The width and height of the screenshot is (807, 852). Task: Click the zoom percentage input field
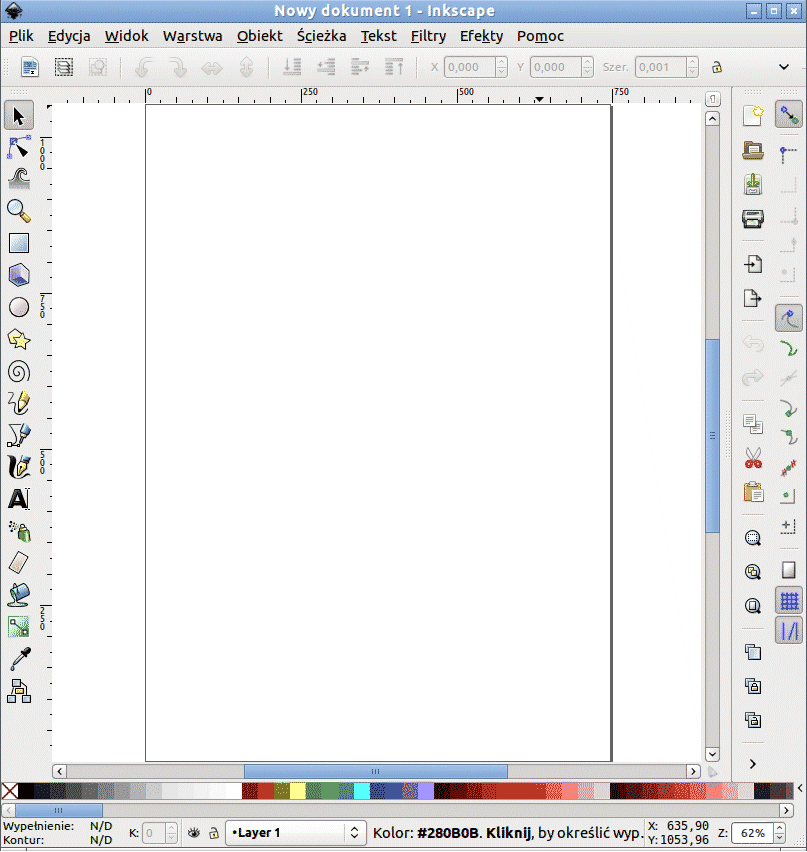tap(752, 832)
